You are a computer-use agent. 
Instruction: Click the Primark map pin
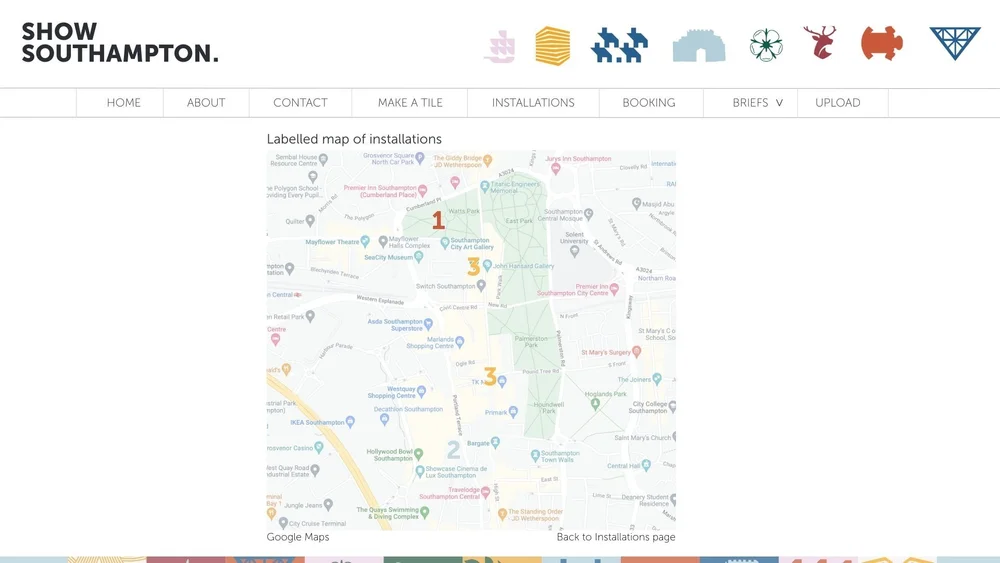coord(513,412)
